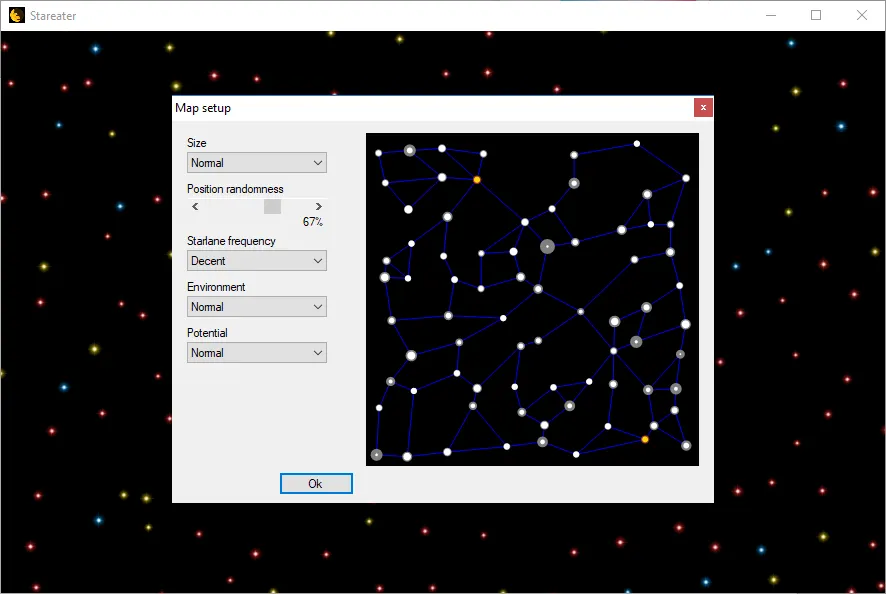Click the 67% randomness value
Image resolution: width=886 pixels, height=594 pixels.
point(312,222)
